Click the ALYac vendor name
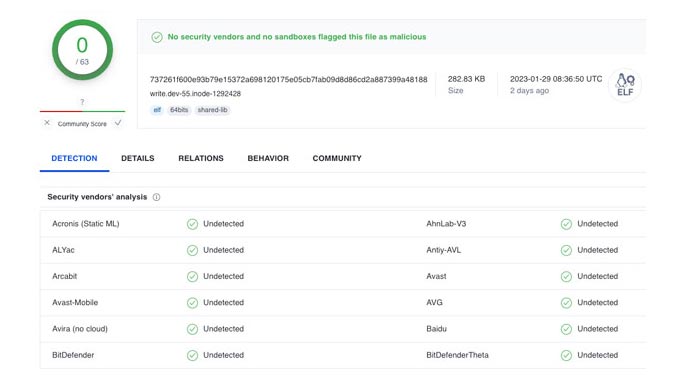This screenshot has width=680, height=380. pos(63,250)
